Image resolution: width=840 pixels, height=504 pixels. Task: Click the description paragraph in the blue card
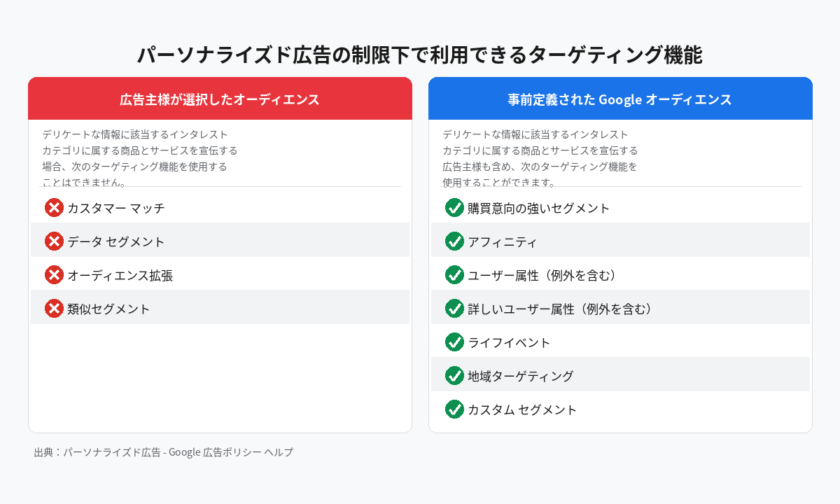(540, 158)
